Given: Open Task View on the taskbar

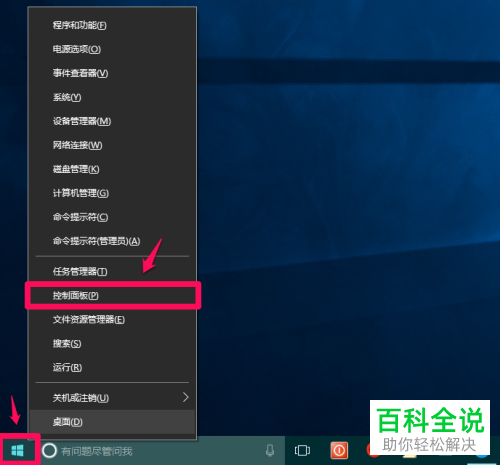Looking at the screenshot, I should [x=302, y=451].
